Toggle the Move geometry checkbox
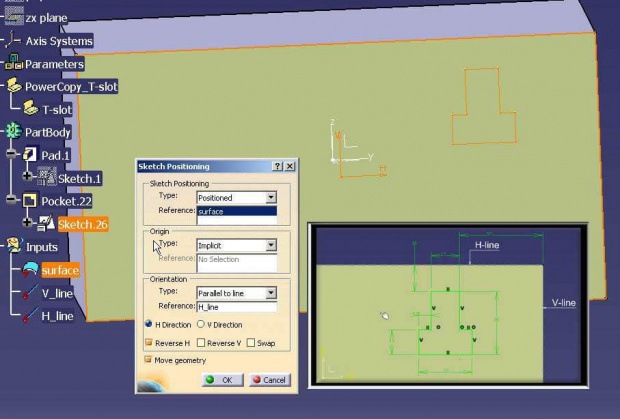This screenshot has width=620, height=419. click(150, 359)
